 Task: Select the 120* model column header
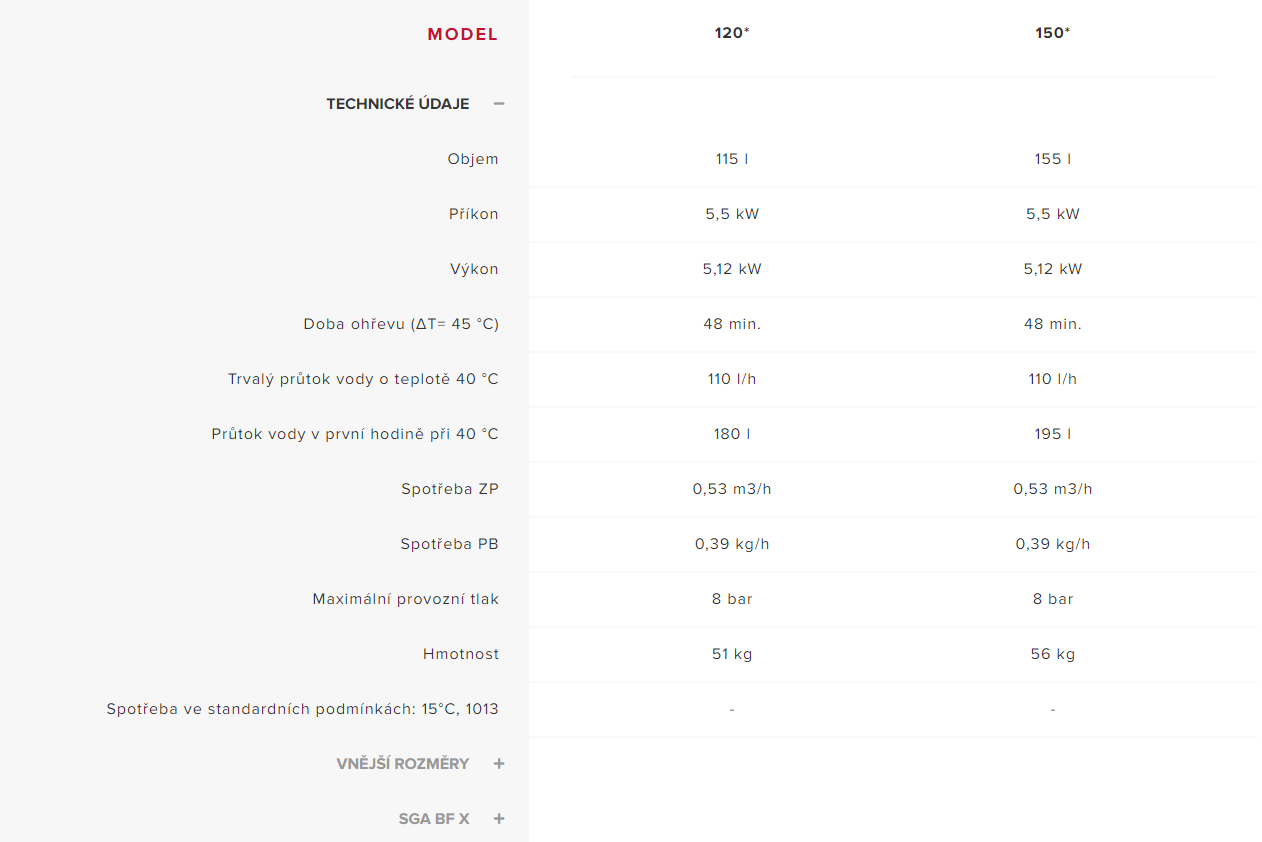click(732, 33)
